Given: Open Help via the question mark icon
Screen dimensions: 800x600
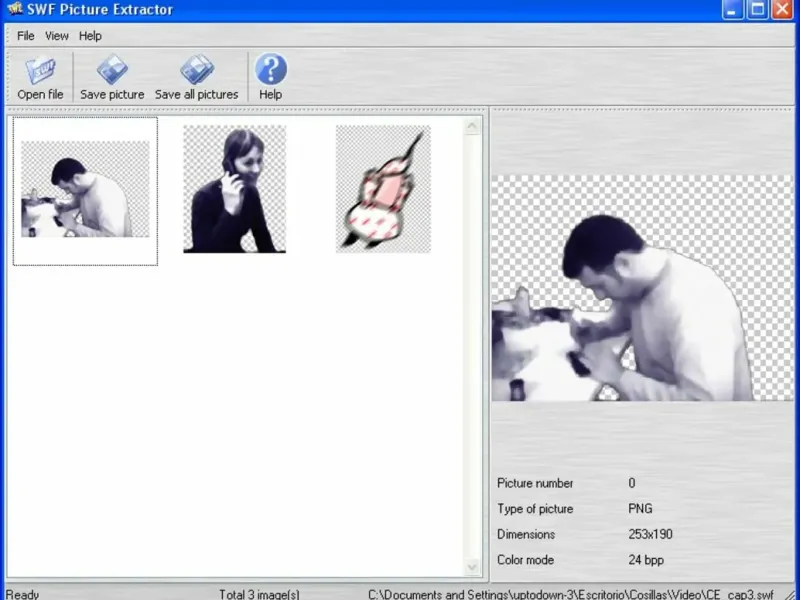Looking at the screenshot, I should click(270, 78).
